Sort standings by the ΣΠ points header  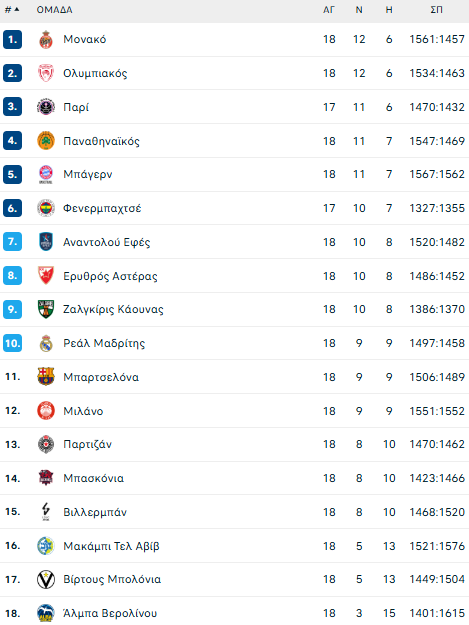point(437,10)
